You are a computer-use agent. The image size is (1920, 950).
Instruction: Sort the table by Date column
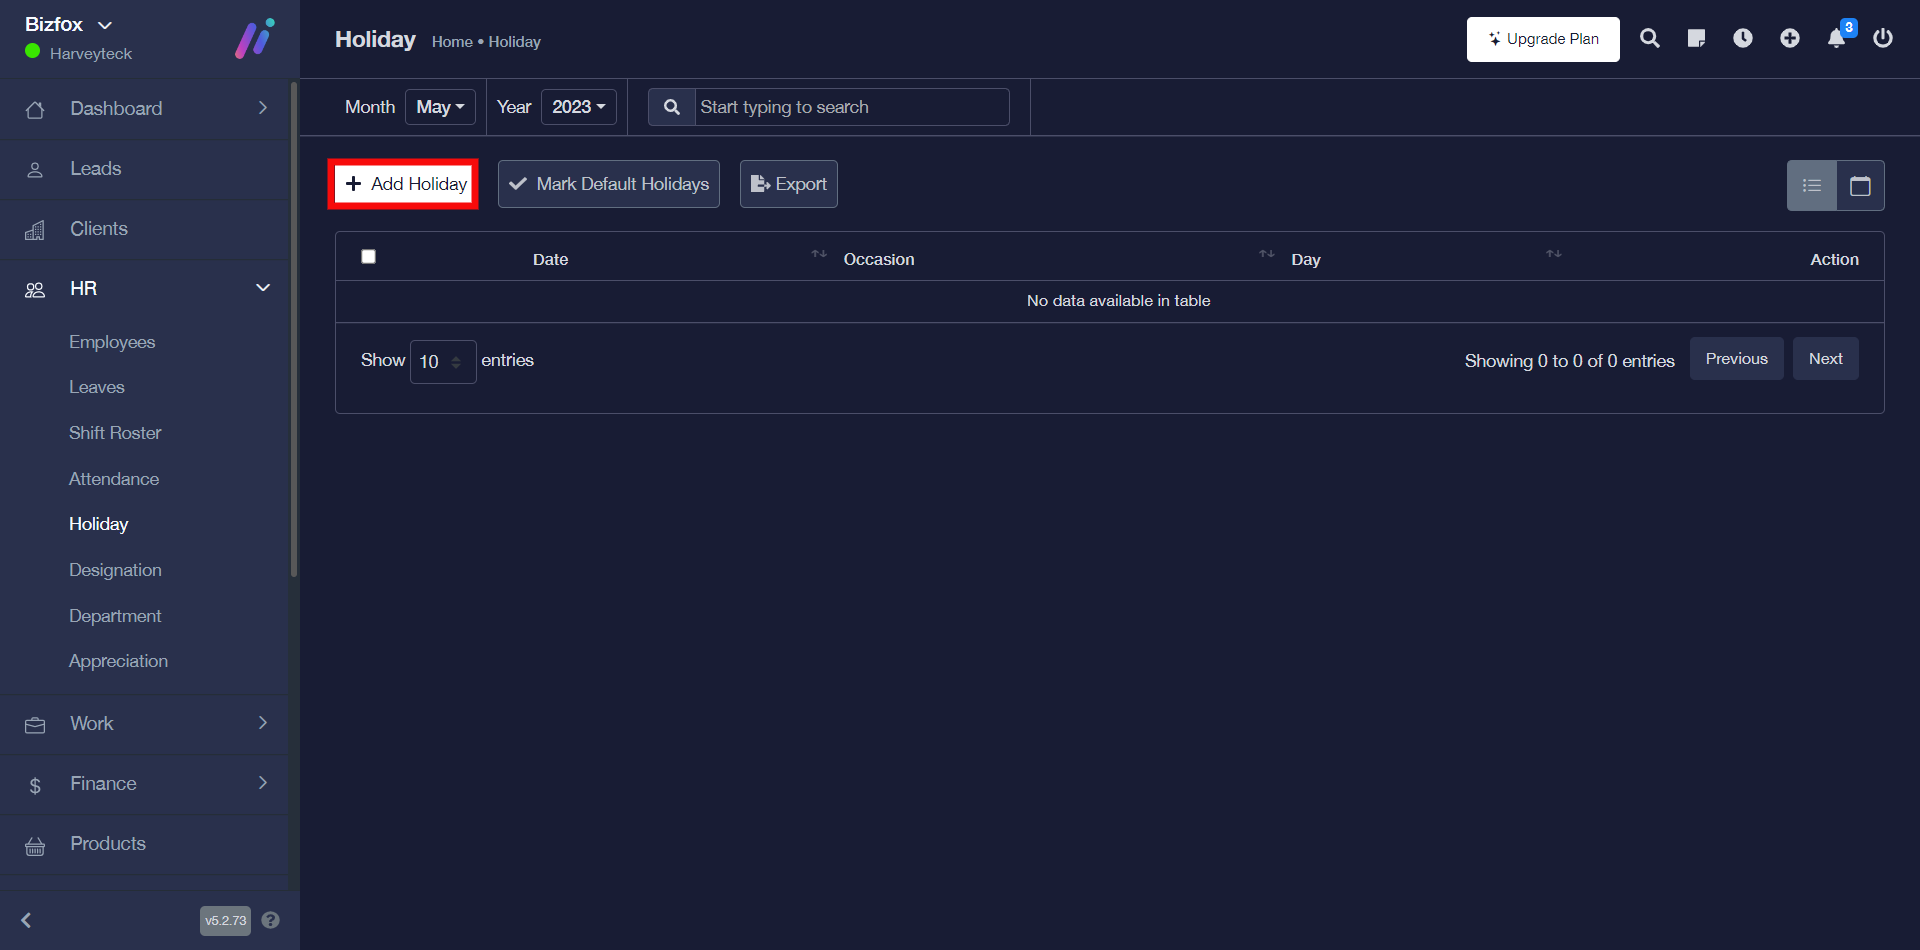pyautogui.click(x=550, y=259)
